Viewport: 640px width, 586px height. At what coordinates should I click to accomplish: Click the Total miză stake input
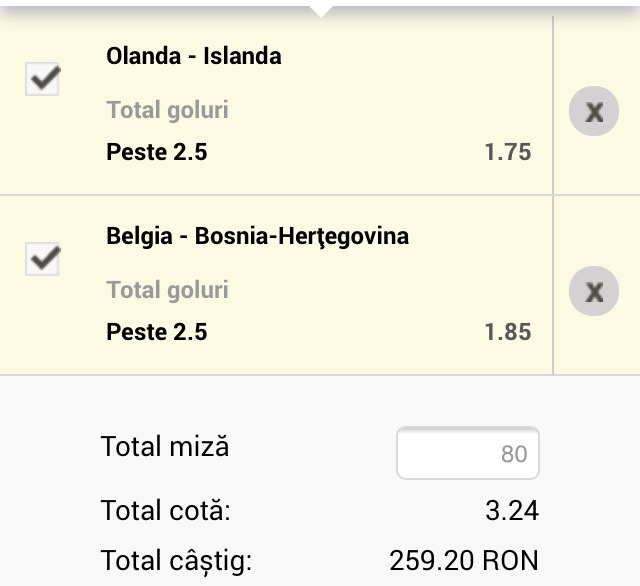(x=468, y=453)
